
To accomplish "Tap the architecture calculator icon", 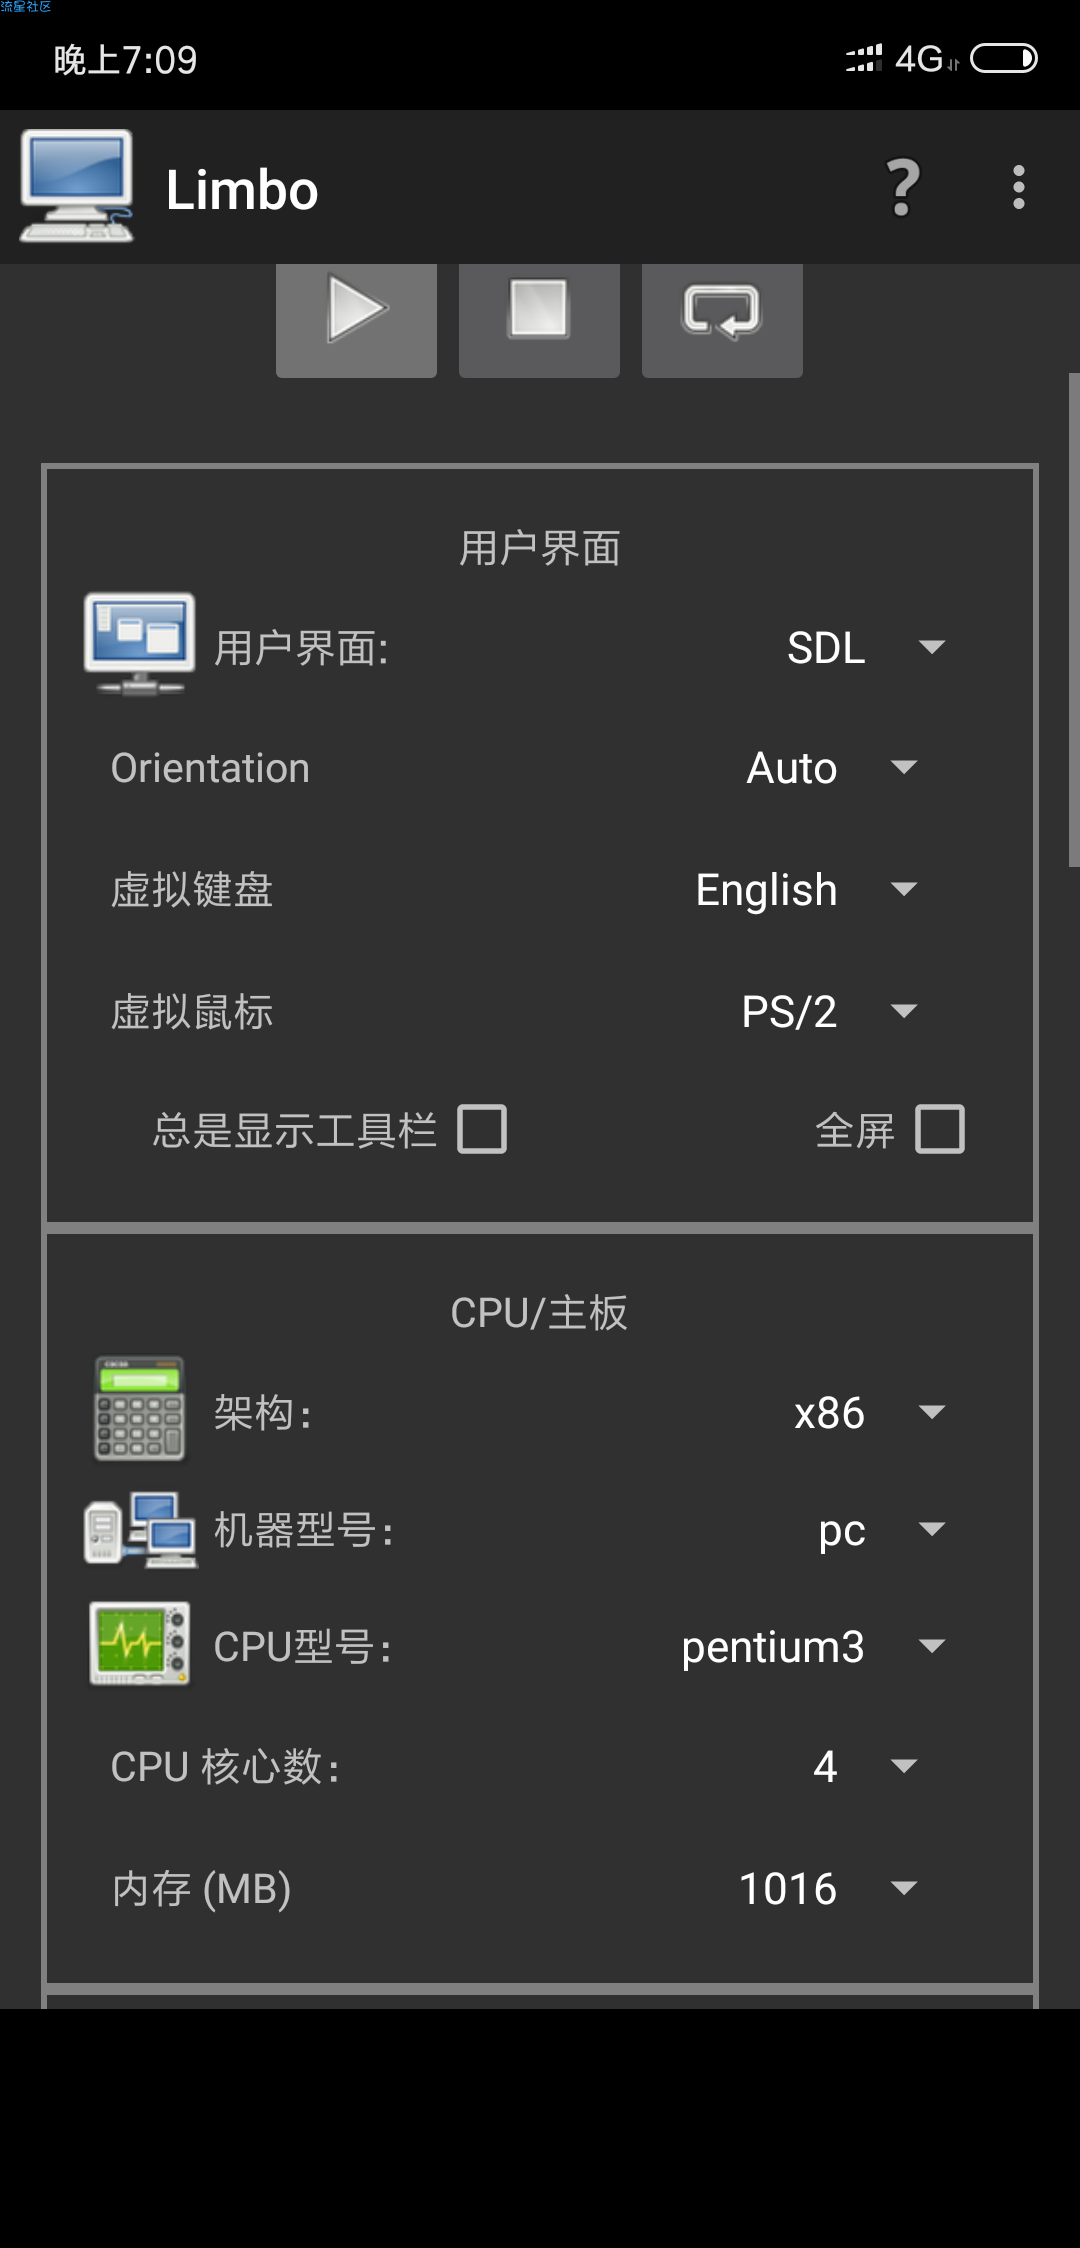I will coord(140,1409).
